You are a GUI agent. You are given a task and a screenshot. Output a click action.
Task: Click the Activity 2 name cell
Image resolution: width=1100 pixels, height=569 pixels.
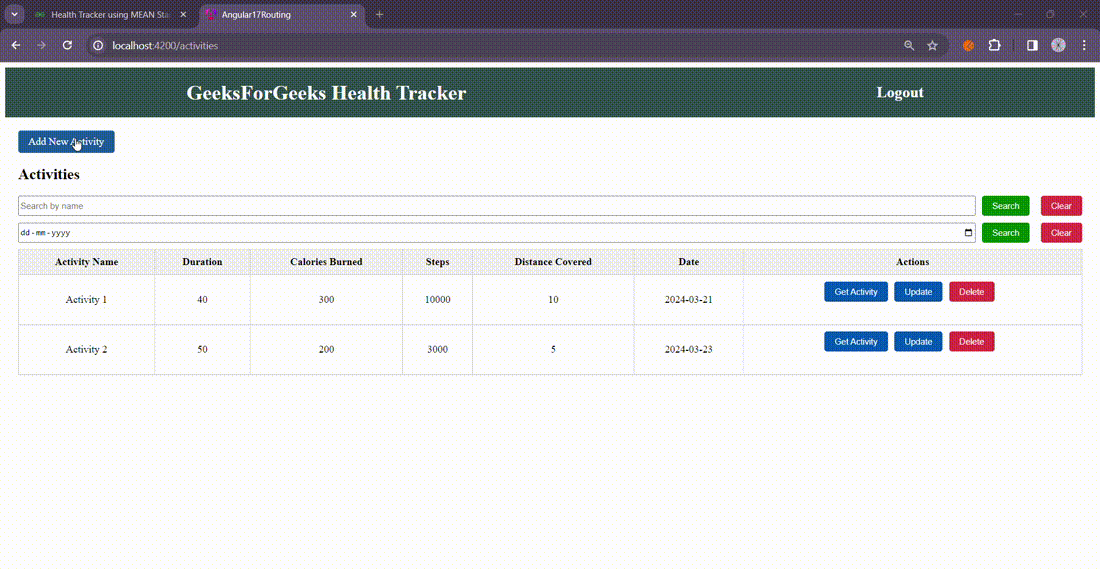pyautogui.click(x=86, y=349)
